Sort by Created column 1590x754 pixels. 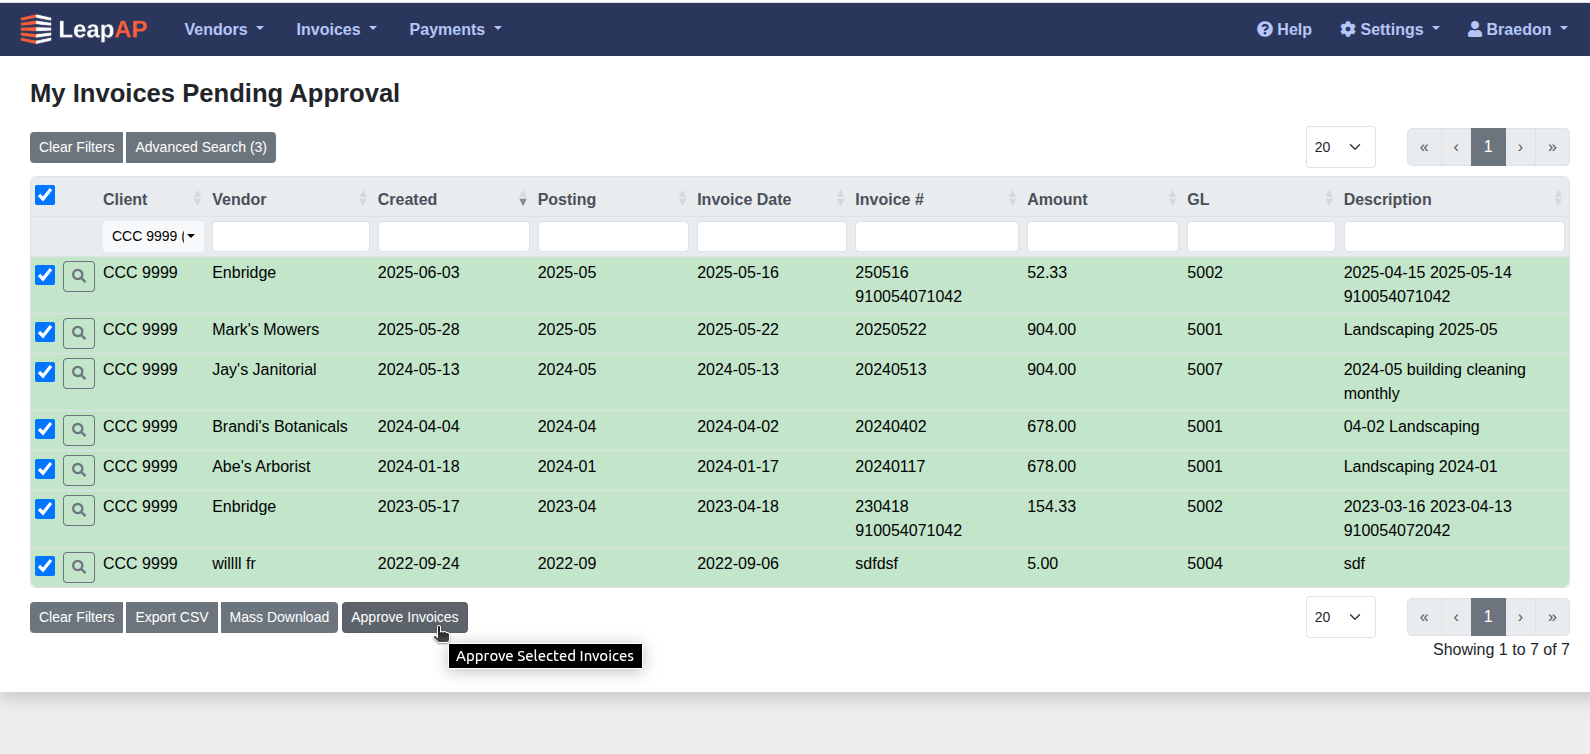[452, 199]
